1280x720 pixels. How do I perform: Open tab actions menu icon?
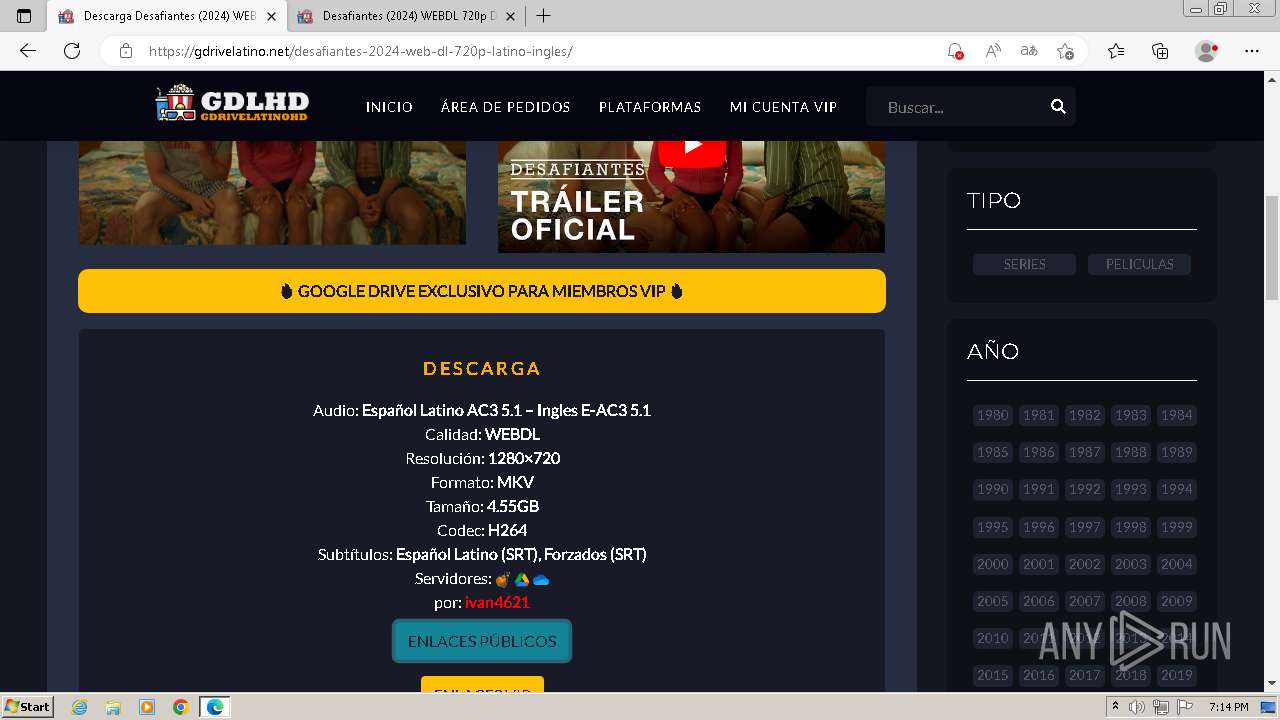[24, 16]
